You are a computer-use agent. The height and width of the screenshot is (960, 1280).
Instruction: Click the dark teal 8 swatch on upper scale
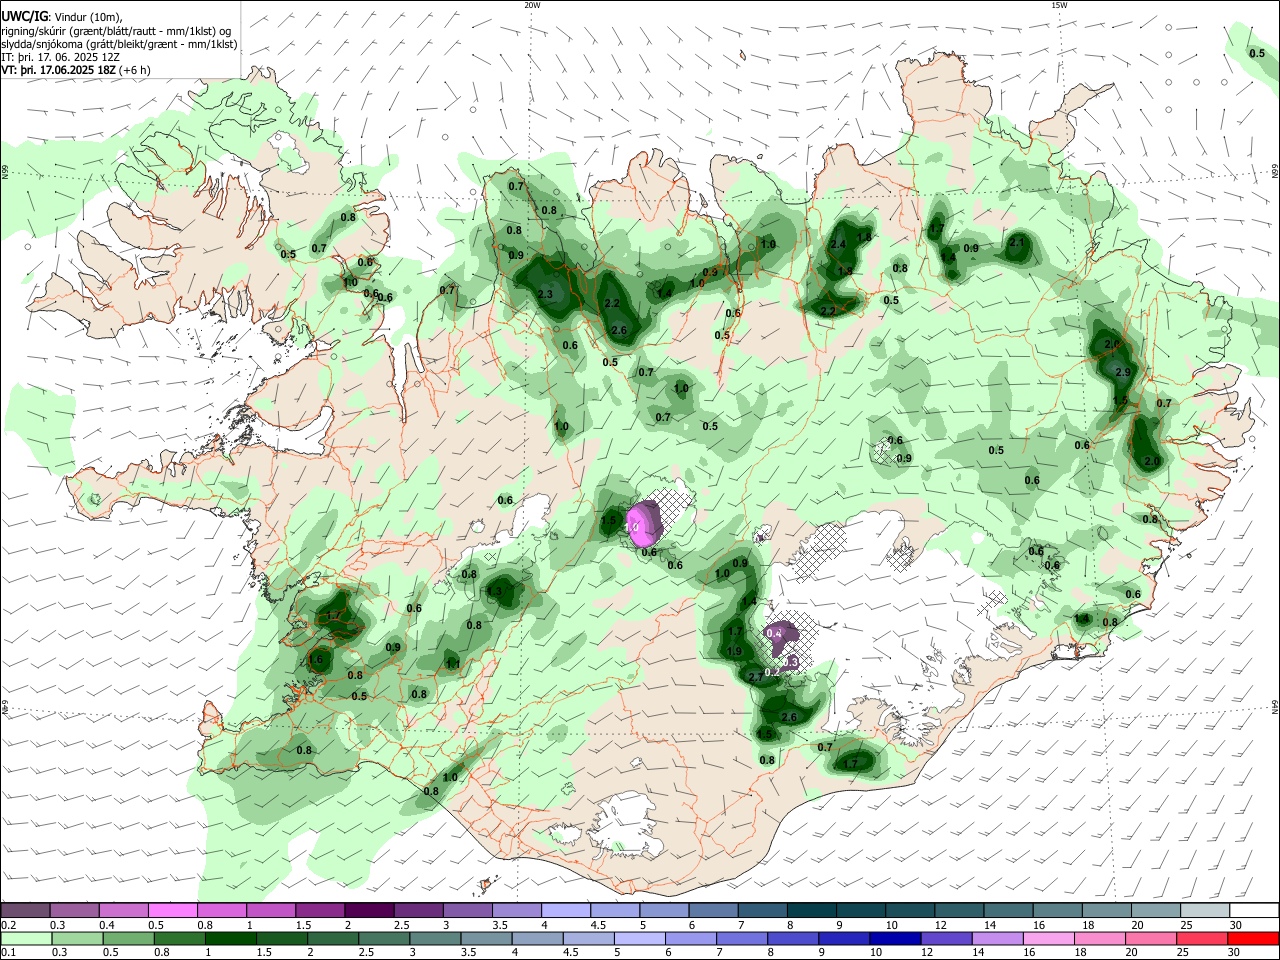810,911
